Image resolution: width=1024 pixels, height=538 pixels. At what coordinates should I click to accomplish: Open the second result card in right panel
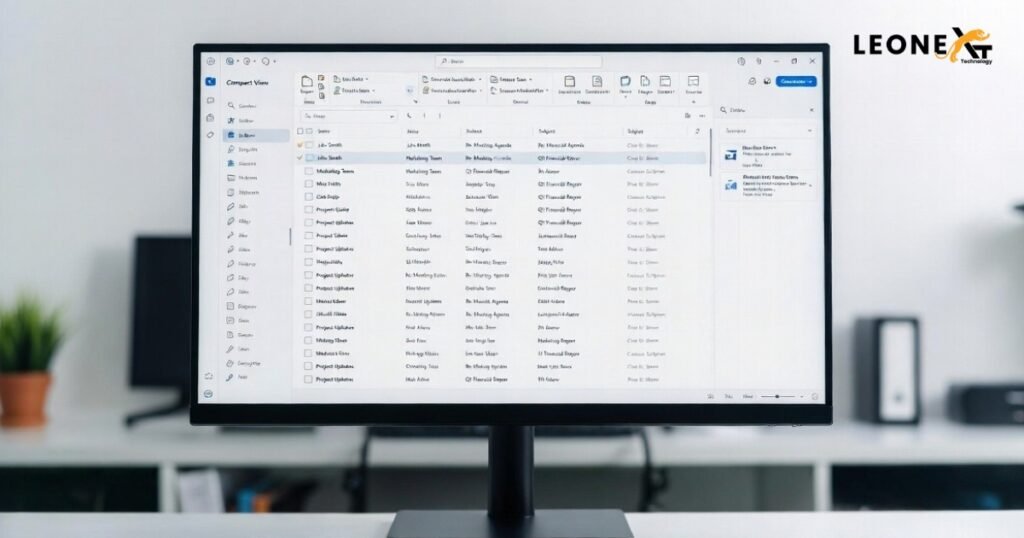tap(768, 185)
